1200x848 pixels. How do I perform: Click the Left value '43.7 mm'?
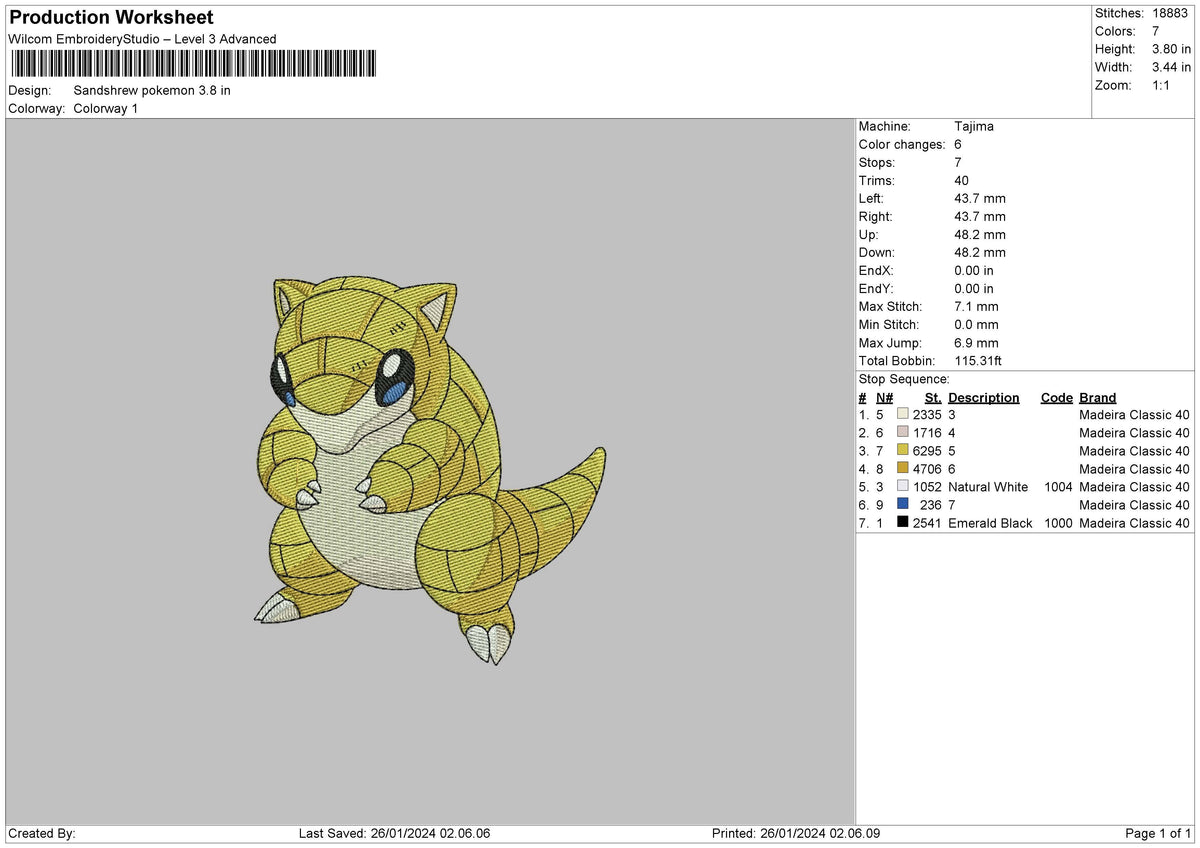[980, 199]
